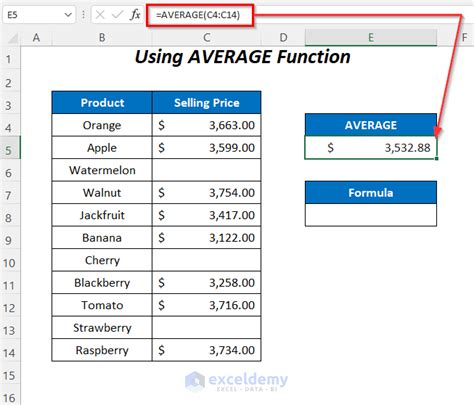Select the 'Banana' cell

102,238
